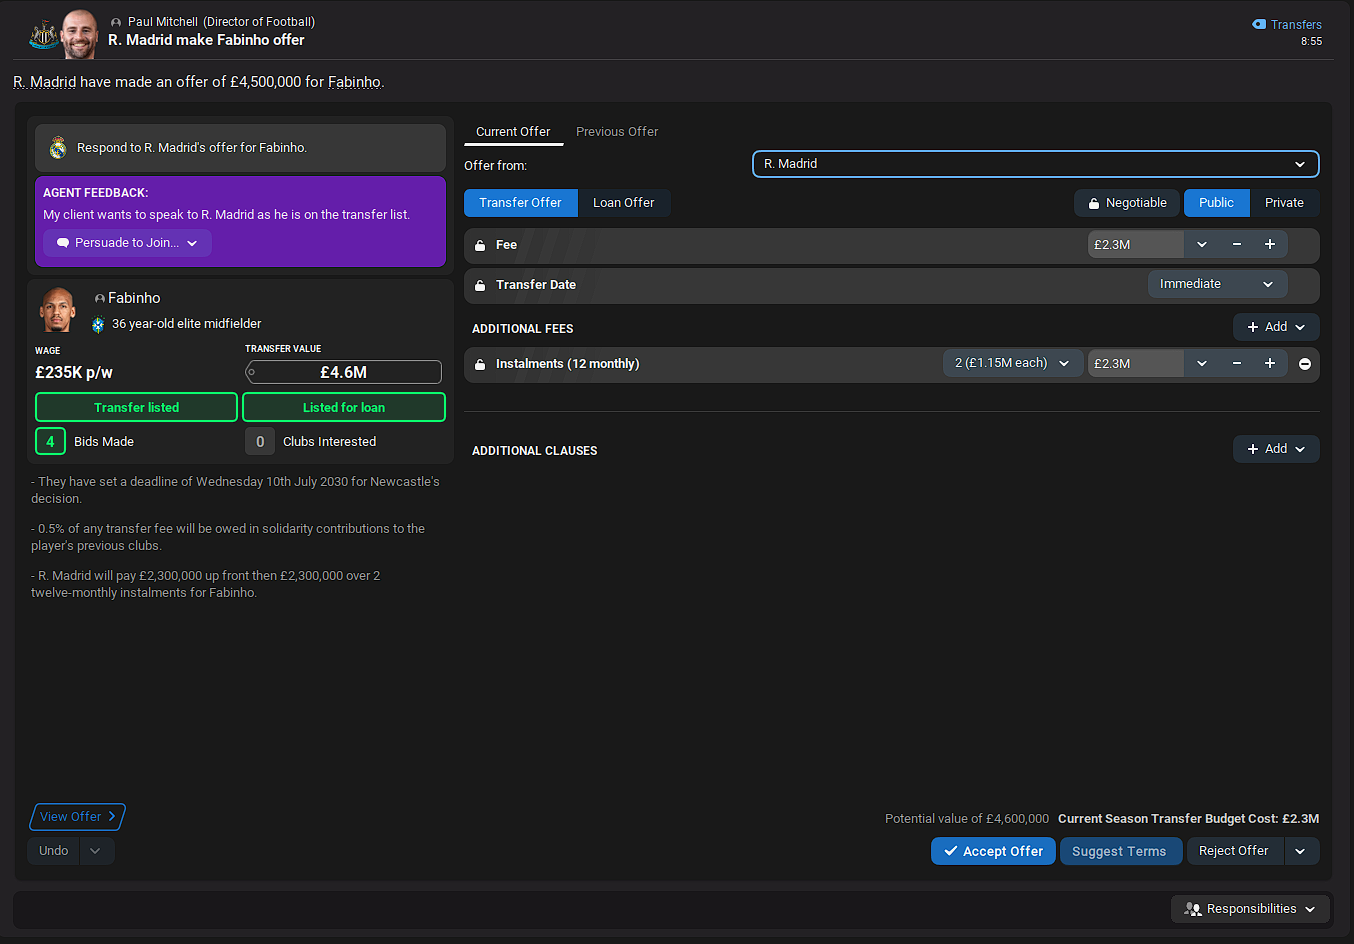1354x944 pixels.
Task: Open the Additional Fees Add dropdown
Action: 1276,327
